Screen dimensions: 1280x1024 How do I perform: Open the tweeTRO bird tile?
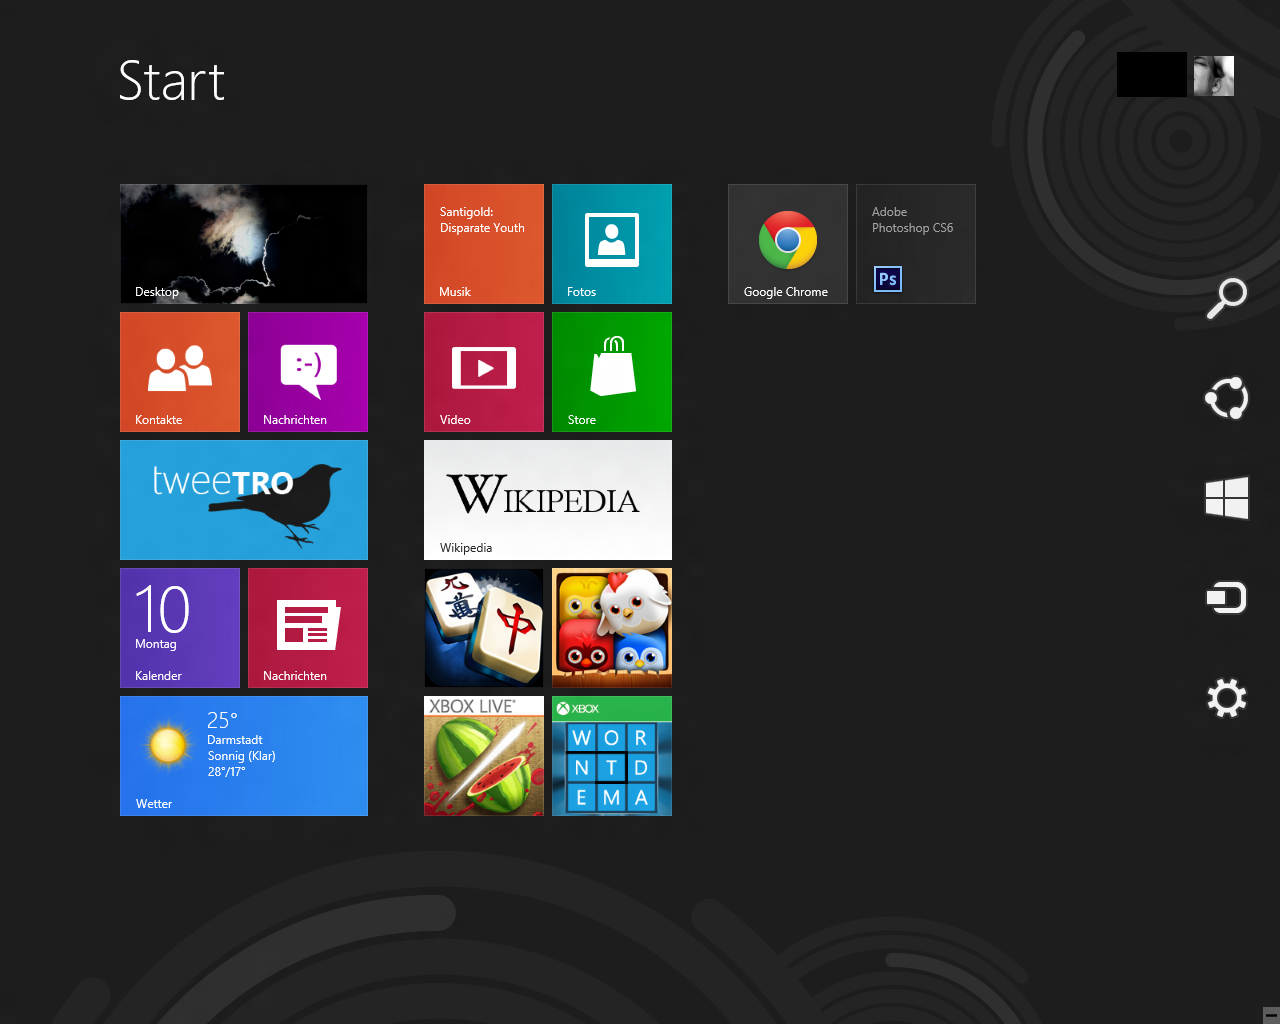(x=243, y=500)
